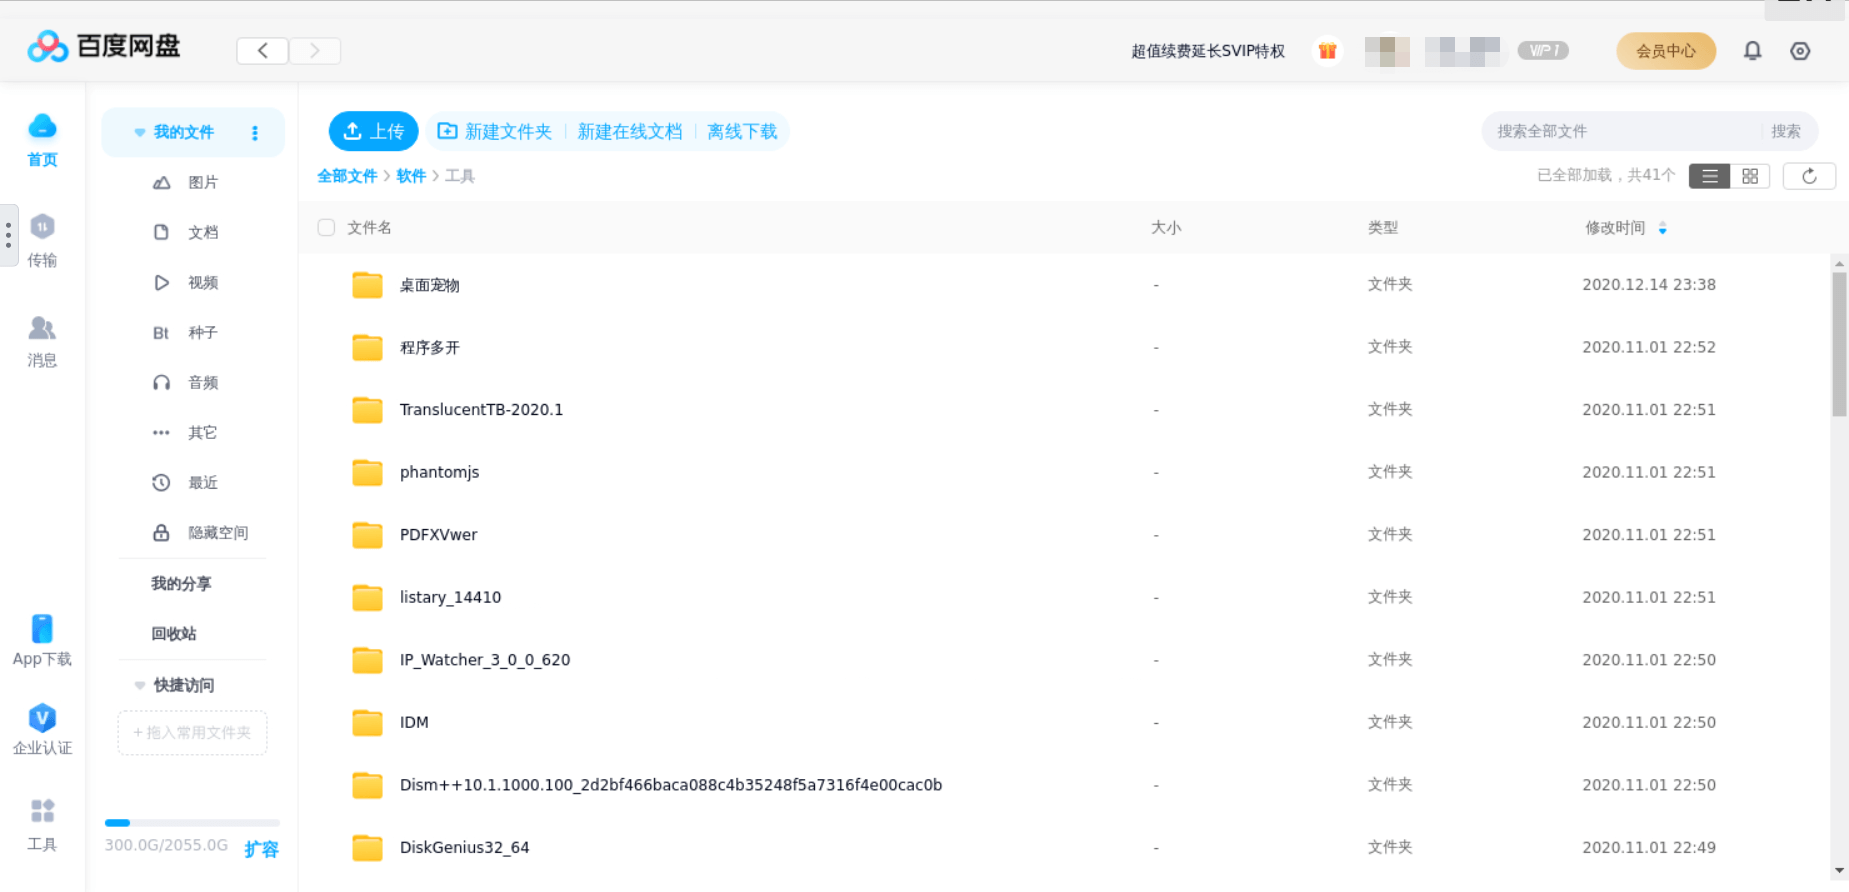The image size is (1849, 892).
Task: Switch to grid view icon
Action: pyautogui.click(x=1750, y=176)
